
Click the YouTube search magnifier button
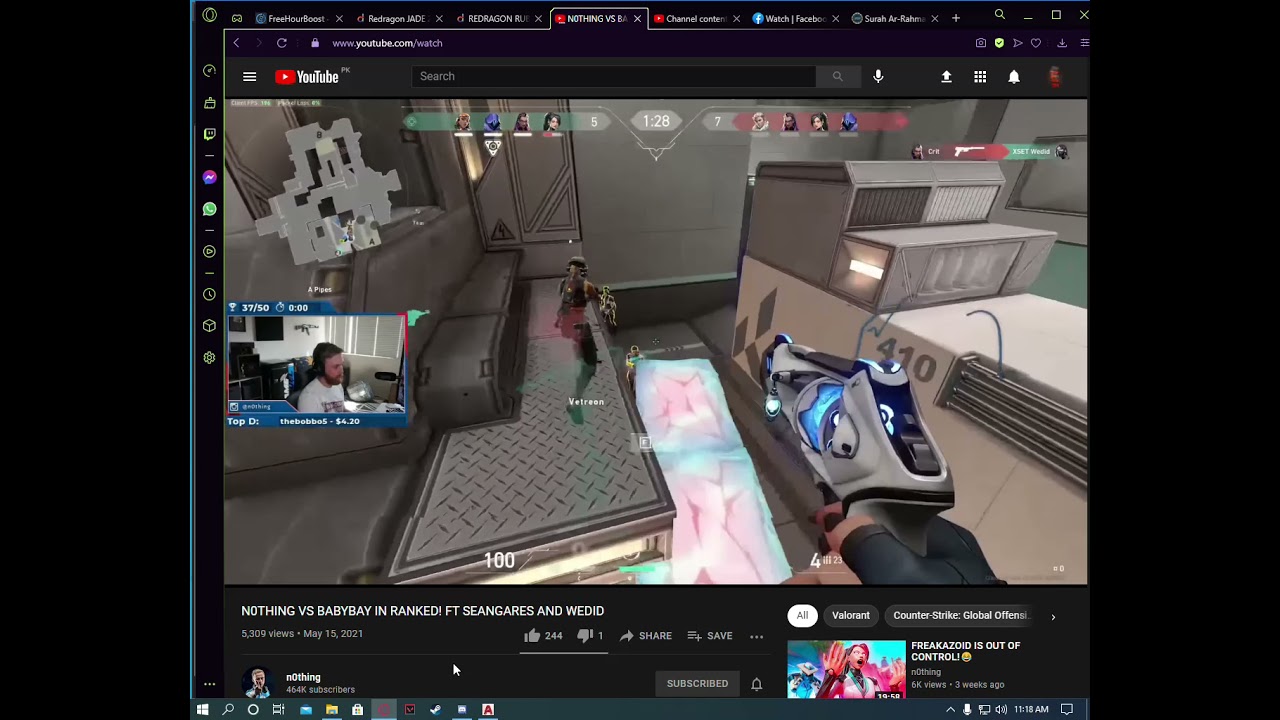[x=837, y=77]
